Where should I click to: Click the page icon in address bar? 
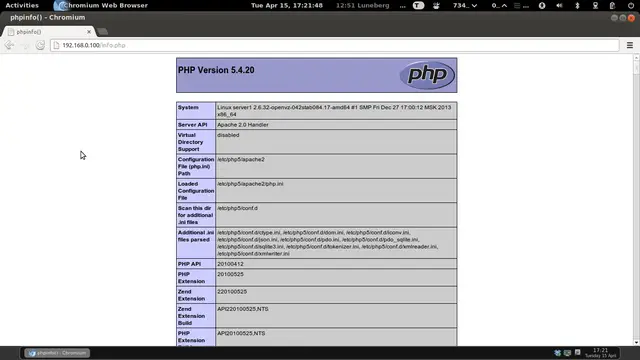(x=56, y=45)
